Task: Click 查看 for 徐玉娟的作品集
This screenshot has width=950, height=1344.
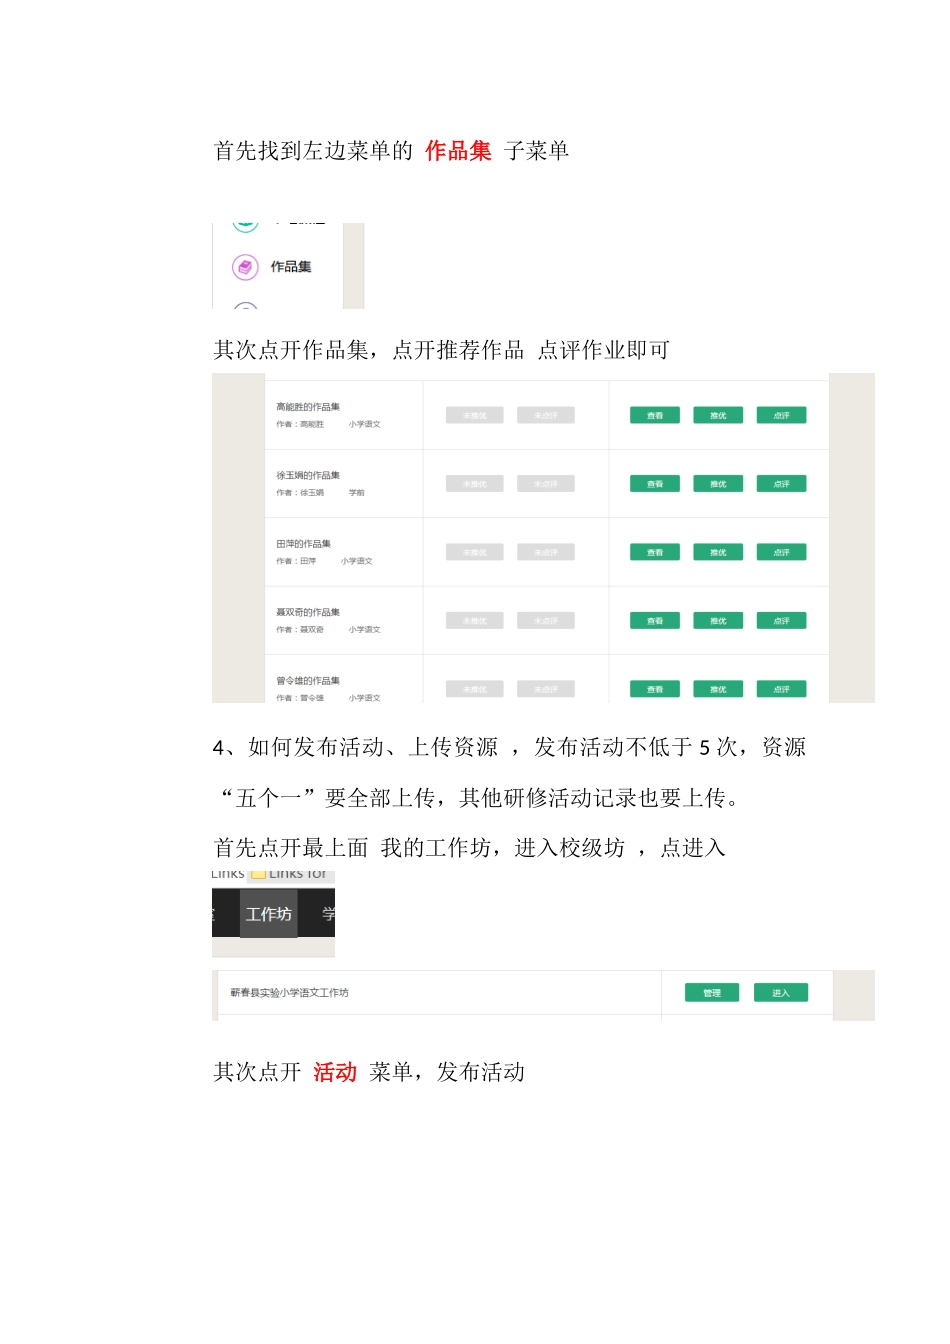Action: 655,484
